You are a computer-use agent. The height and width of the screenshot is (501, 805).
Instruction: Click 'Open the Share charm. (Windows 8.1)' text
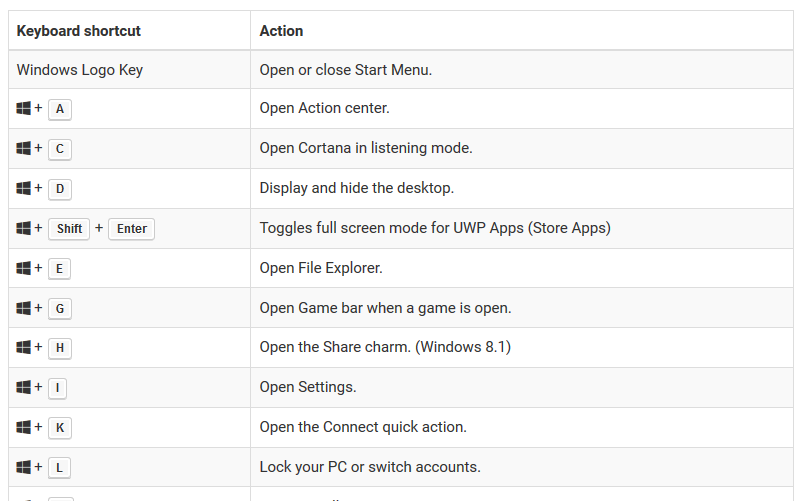click(385, 347)
